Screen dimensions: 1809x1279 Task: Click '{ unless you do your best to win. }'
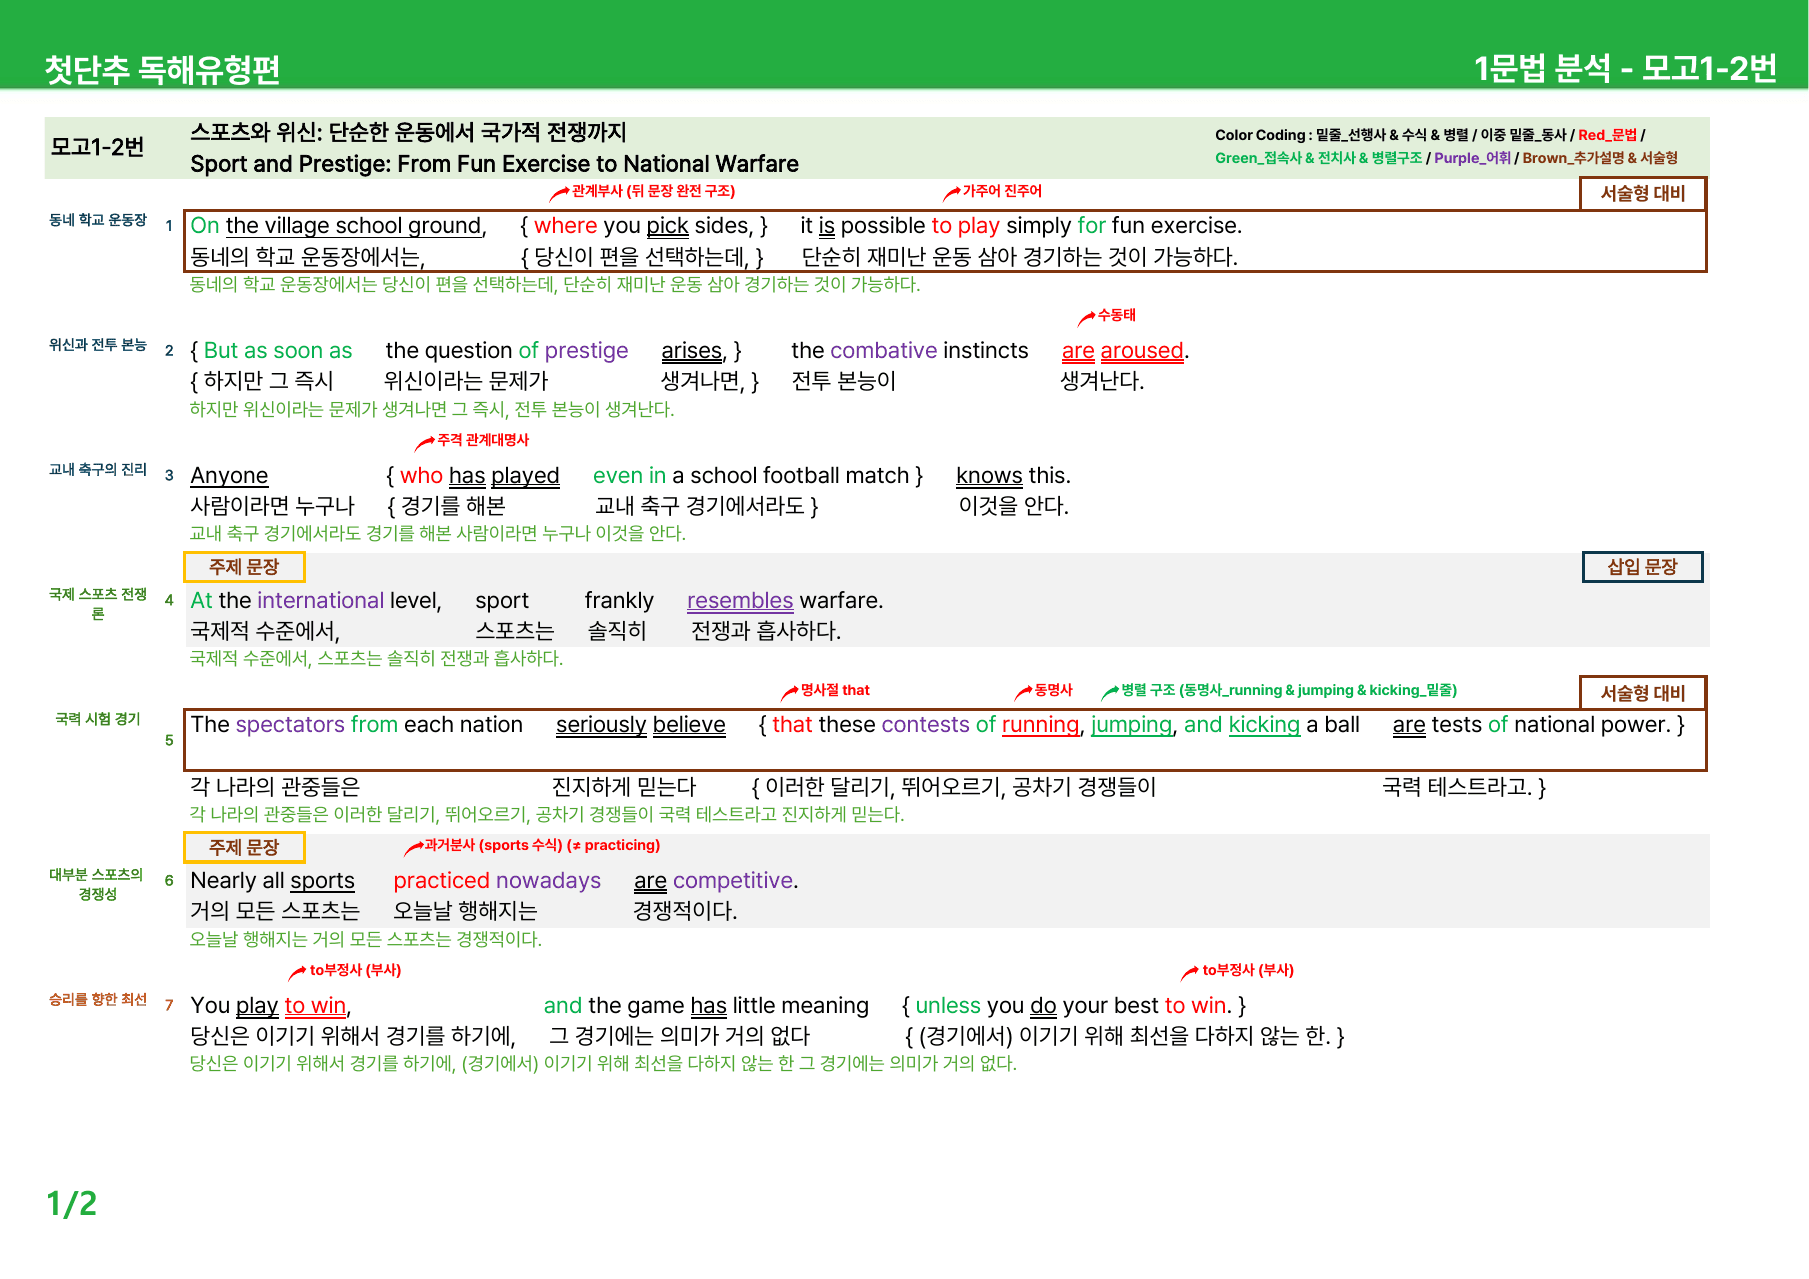coord(1074,1006)
